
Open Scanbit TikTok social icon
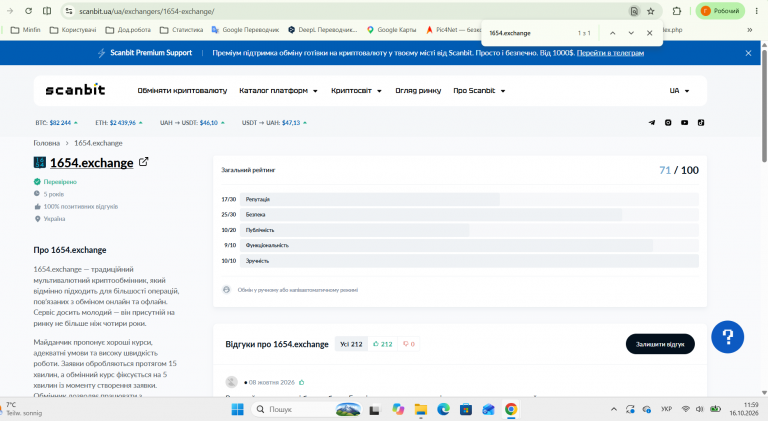[x=701, y=122]
